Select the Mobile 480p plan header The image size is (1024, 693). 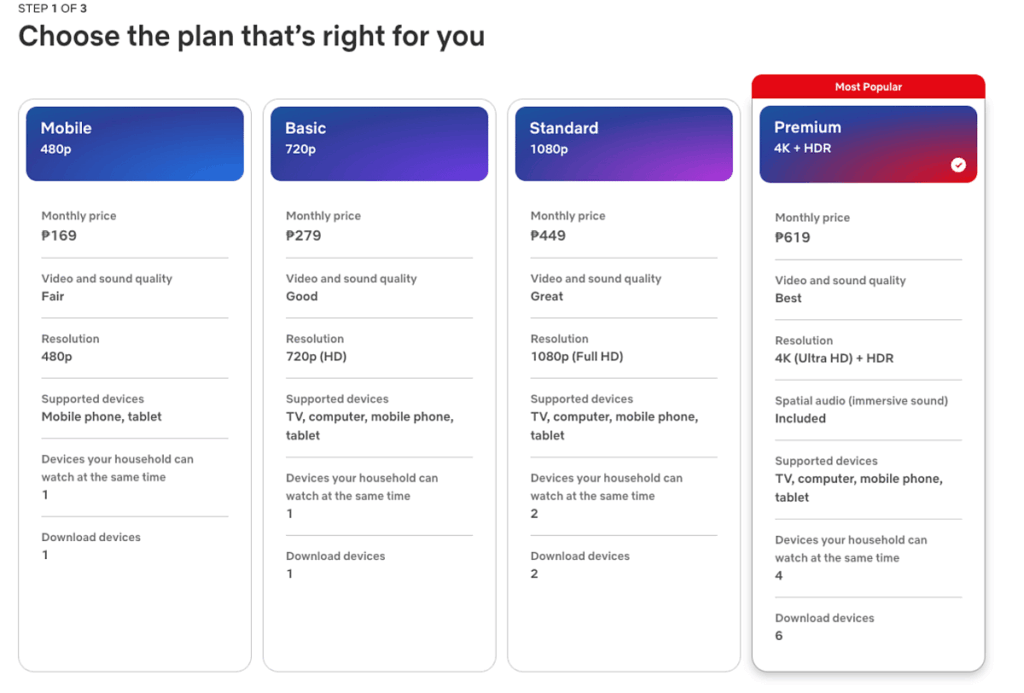[x=135, y=144]
